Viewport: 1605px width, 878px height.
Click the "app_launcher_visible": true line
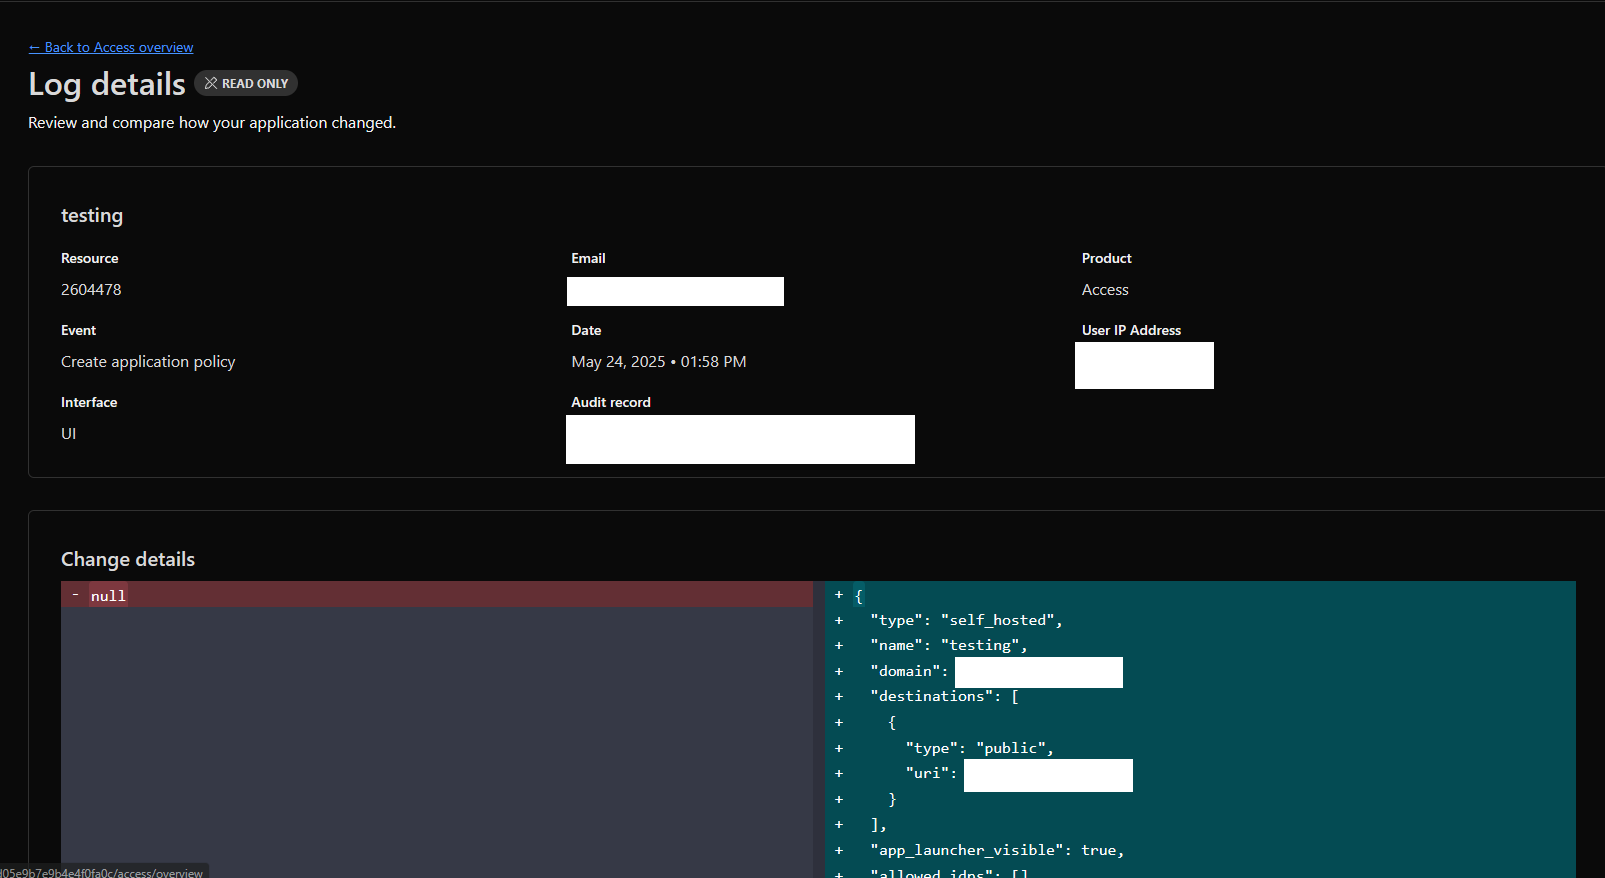pyautogui.click(x=996, y=851)
